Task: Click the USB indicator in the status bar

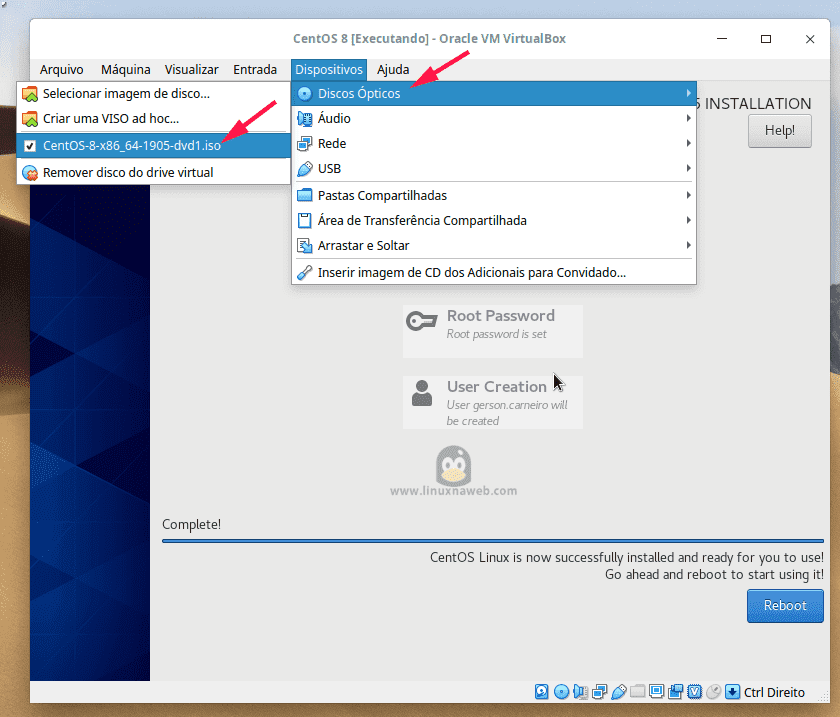Action: 618,692
